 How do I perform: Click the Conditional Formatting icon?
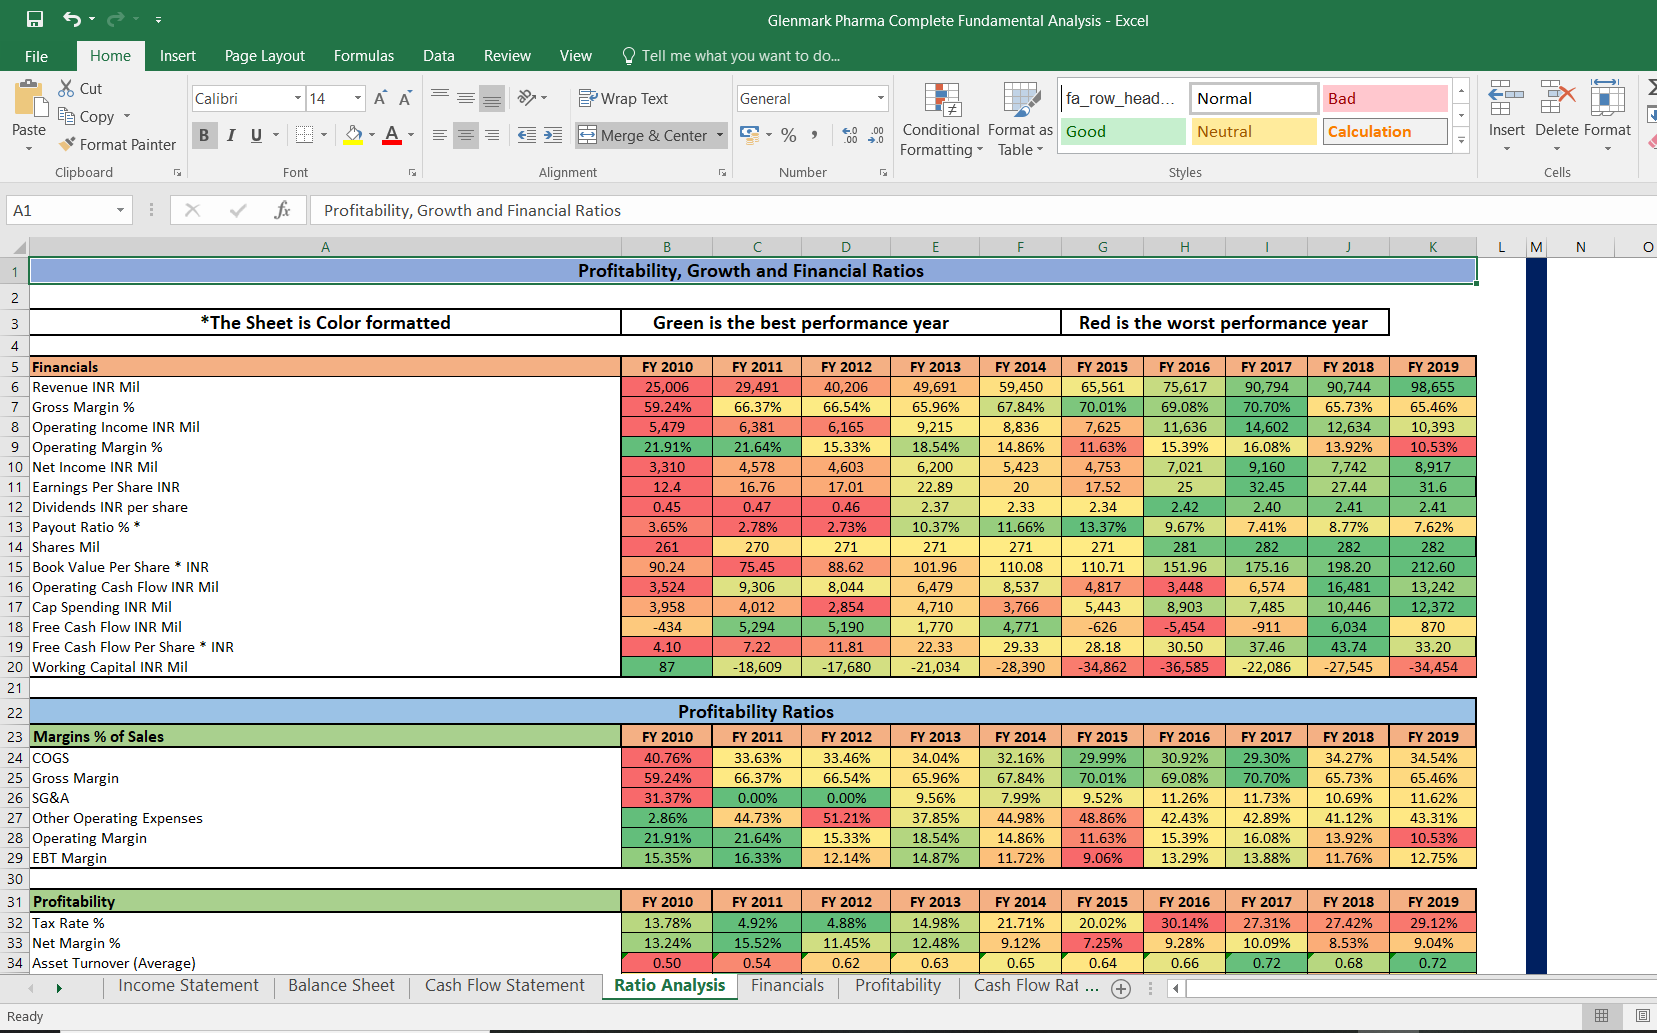[x=942, y=99]
